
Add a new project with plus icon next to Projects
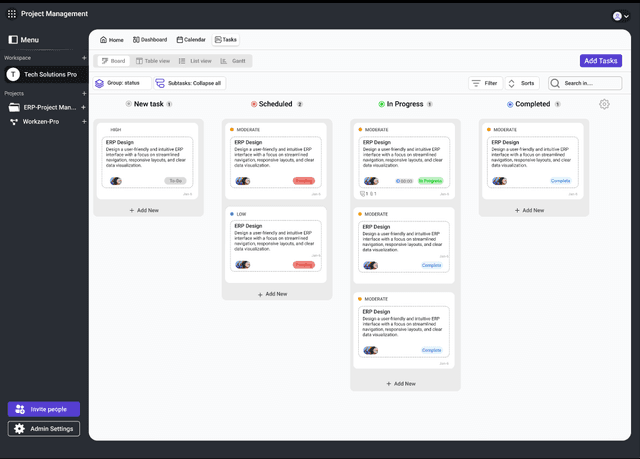(x=84, y=93)
